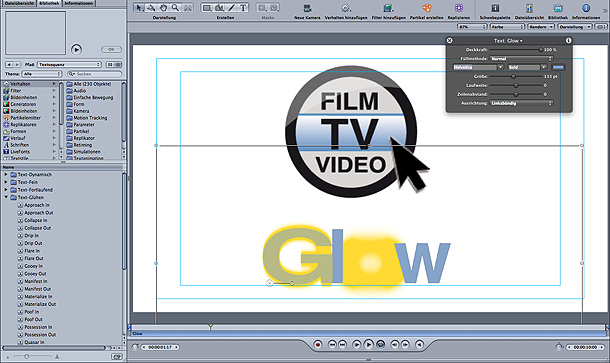Select the arrow selection tool
This screenshot has width=610, height=363.
point(139,8)
